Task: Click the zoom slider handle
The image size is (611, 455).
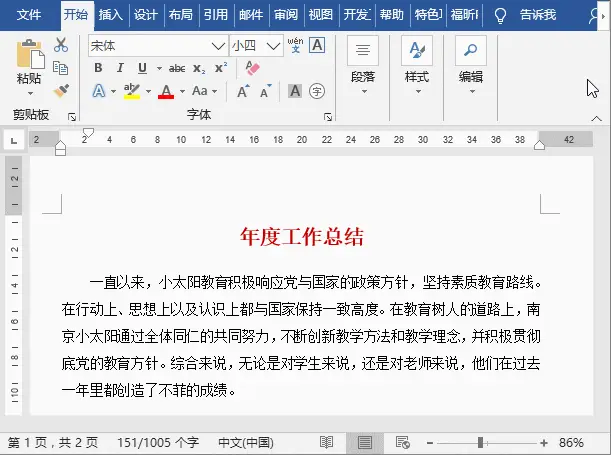Action: point(480,443)
